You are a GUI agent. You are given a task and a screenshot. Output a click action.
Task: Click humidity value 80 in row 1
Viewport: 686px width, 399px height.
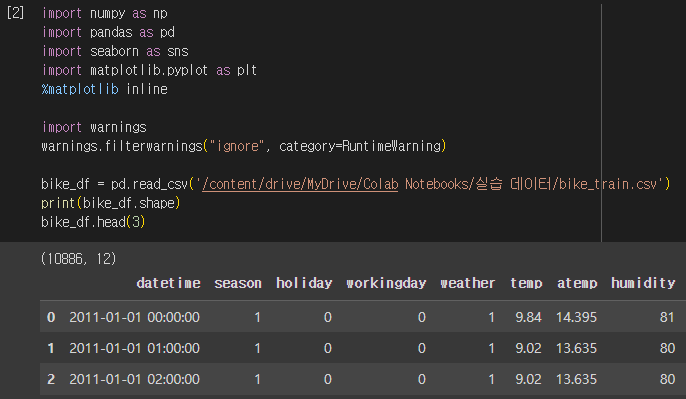667,348
